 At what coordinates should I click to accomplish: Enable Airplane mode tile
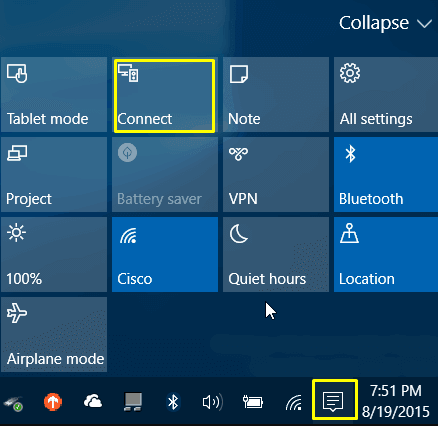[x=54, y=334]
